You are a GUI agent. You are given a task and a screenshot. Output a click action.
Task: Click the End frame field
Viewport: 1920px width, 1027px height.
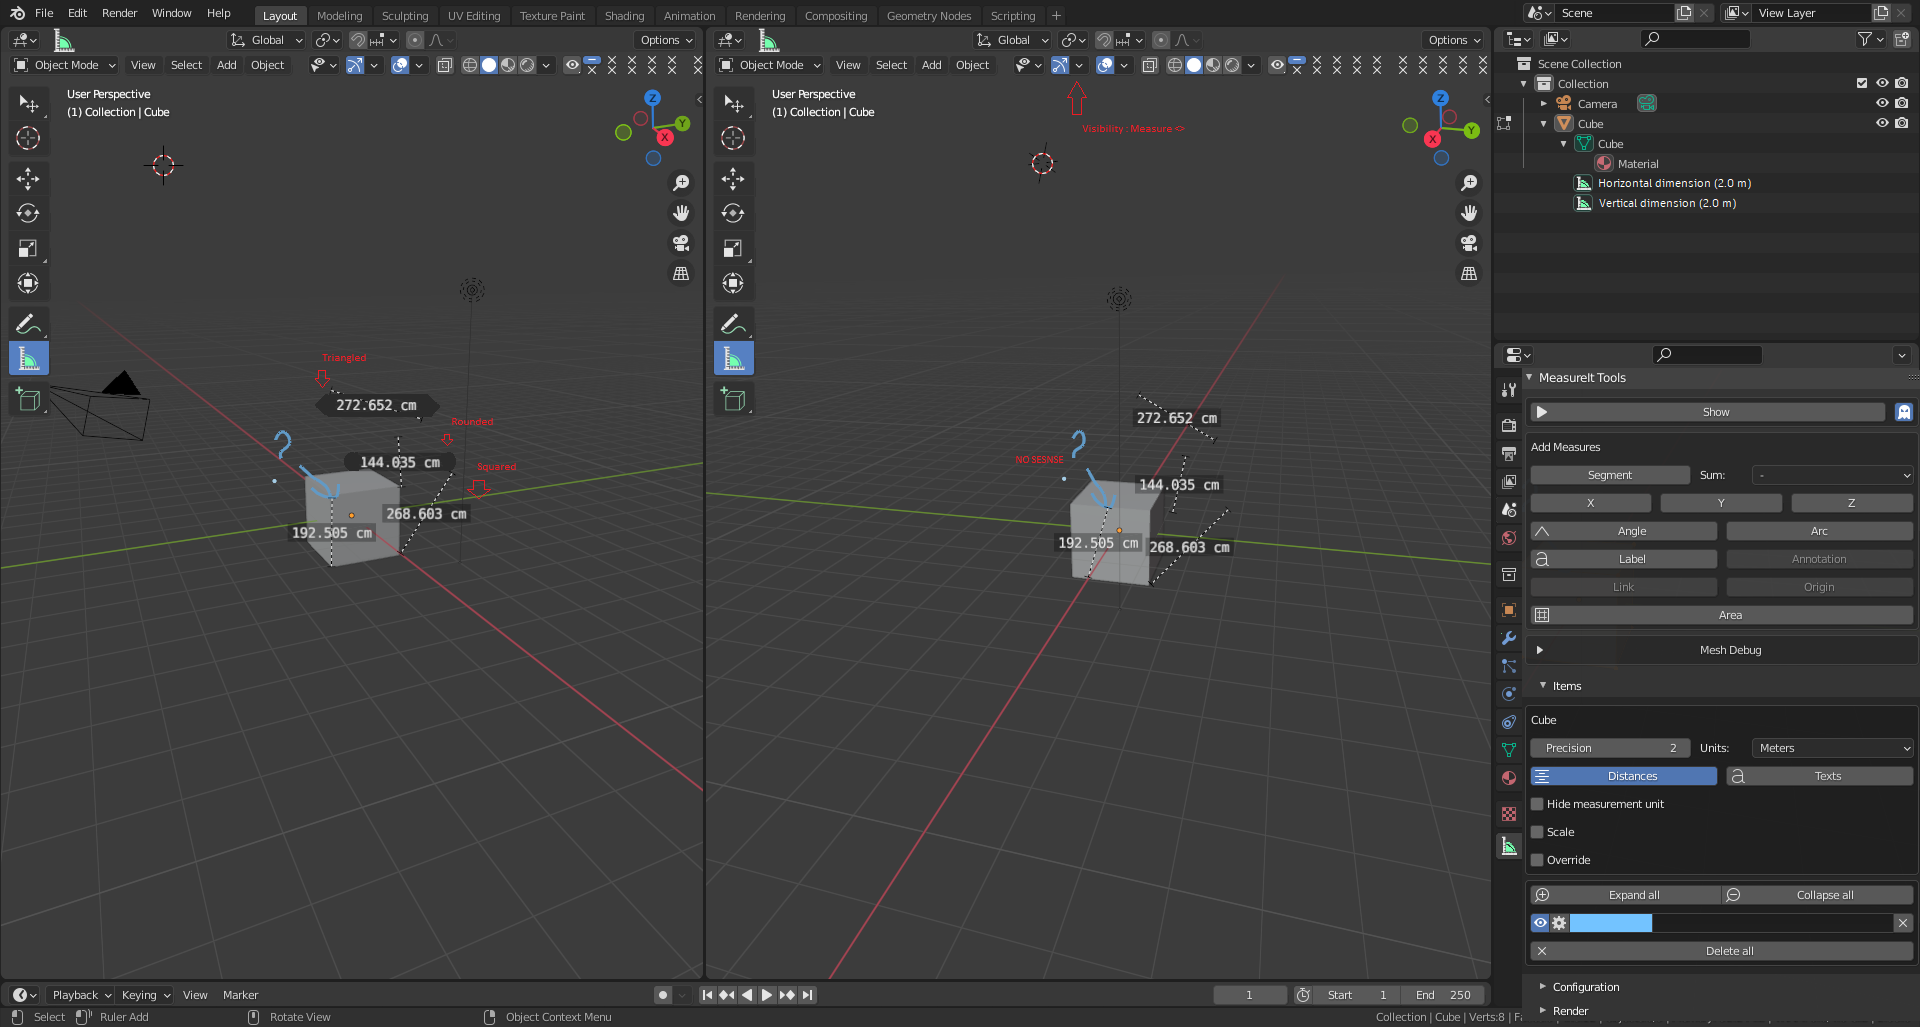point(1443,995)
